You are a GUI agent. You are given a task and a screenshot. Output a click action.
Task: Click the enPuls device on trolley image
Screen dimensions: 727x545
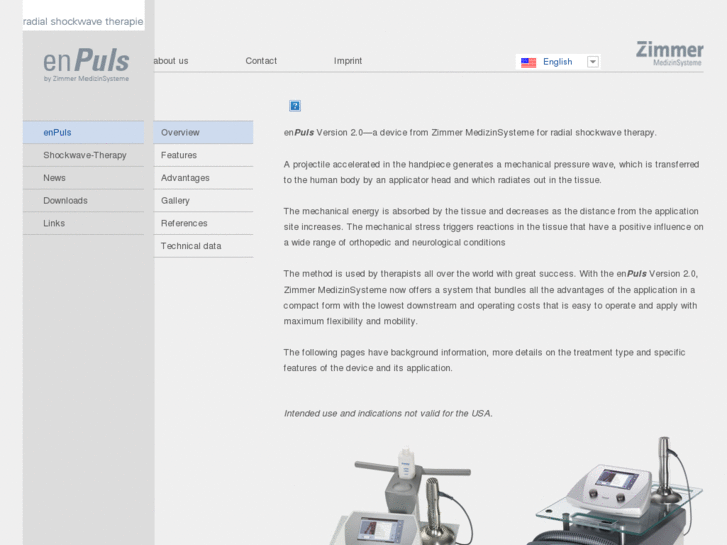tap(401, 496)
